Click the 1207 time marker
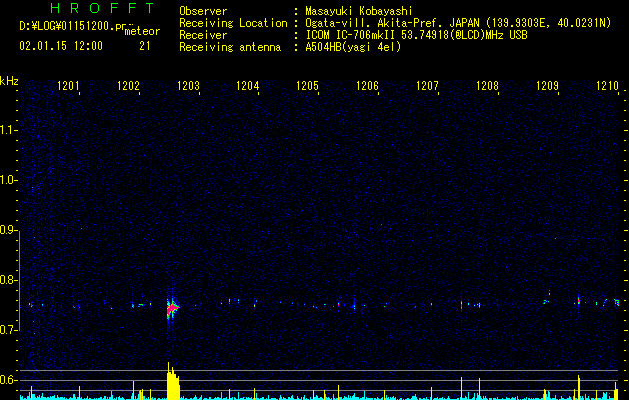This screenshot has height=400, width=629. pyautogui.click(x=427, y=85)
